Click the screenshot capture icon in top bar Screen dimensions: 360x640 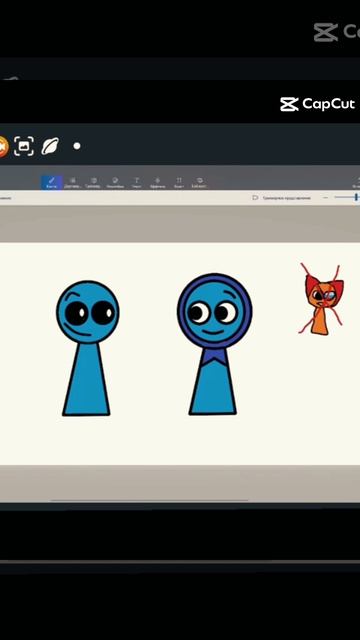[24, 146]
